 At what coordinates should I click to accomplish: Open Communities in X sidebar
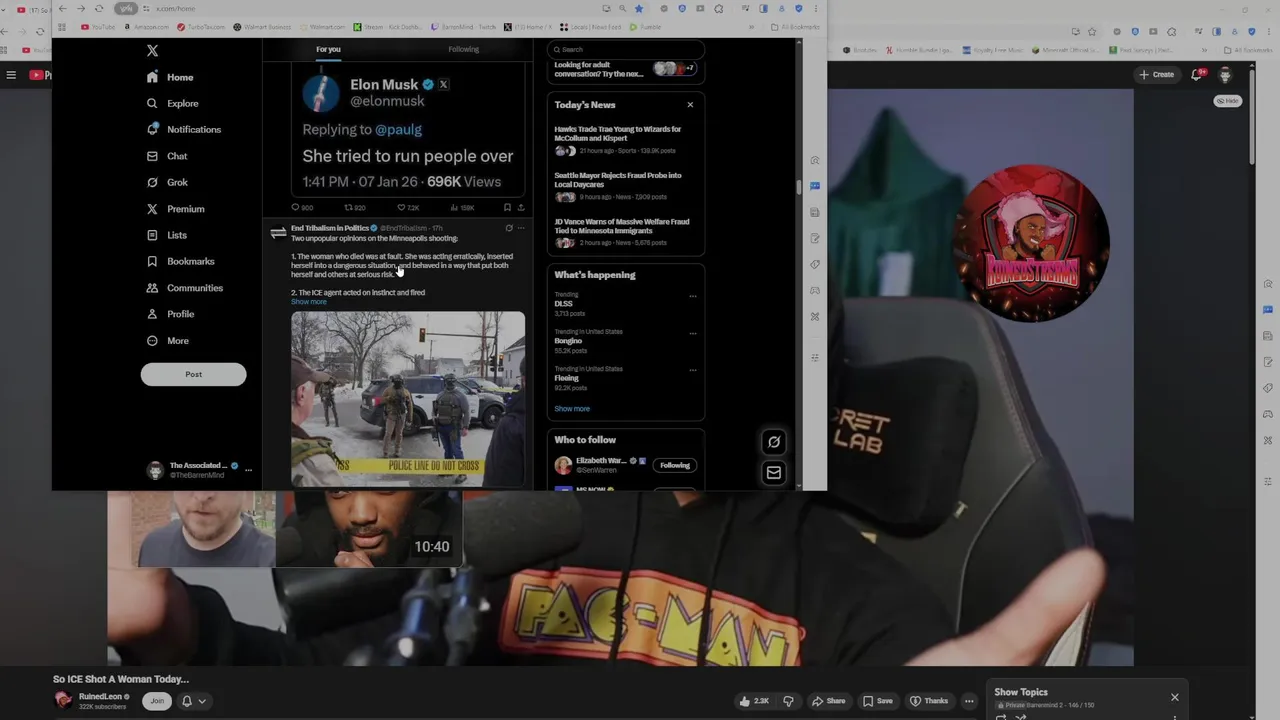click(184, 288)
